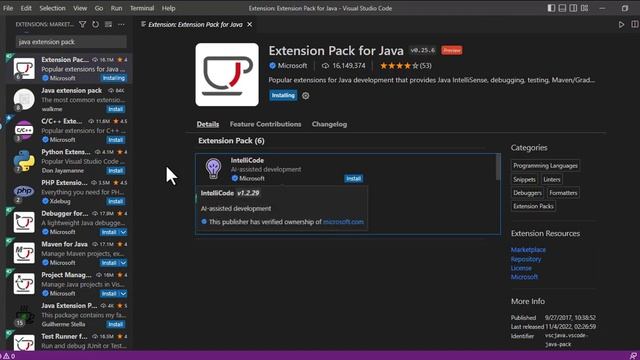Open the View menu

(x=80, y=8)
